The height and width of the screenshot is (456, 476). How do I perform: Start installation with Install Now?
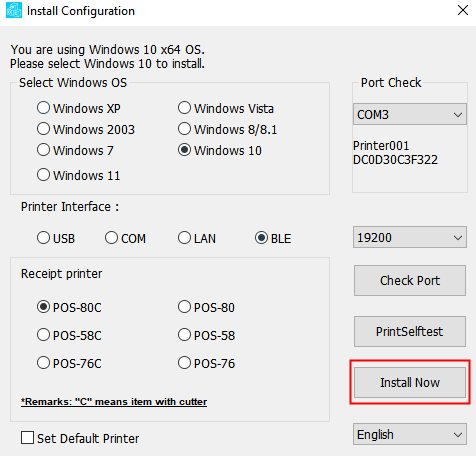coord(410,382)
